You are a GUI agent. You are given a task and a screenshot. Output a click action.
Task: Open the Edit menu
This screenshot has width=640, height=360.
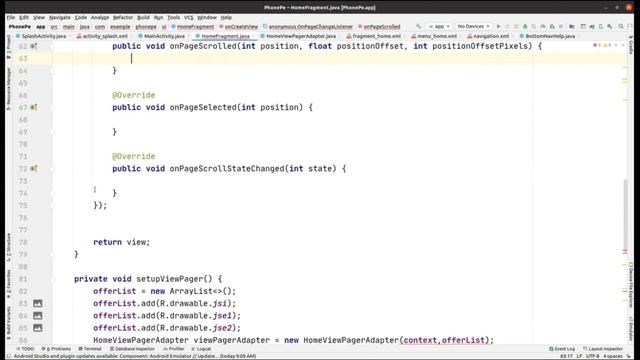click(x=24, y=18)
